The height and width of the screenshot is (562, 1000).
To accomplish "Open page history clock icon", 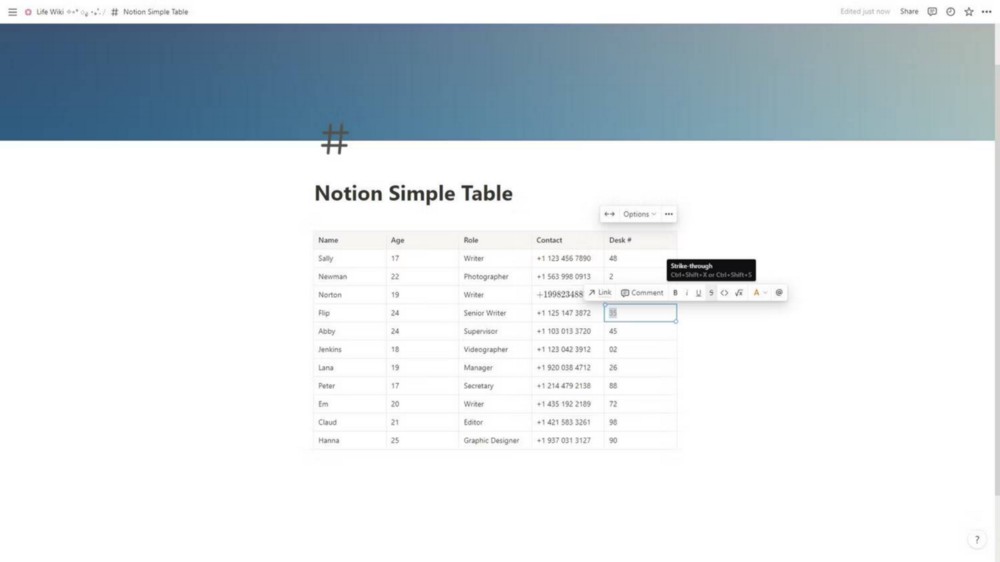I will (950, 11).
